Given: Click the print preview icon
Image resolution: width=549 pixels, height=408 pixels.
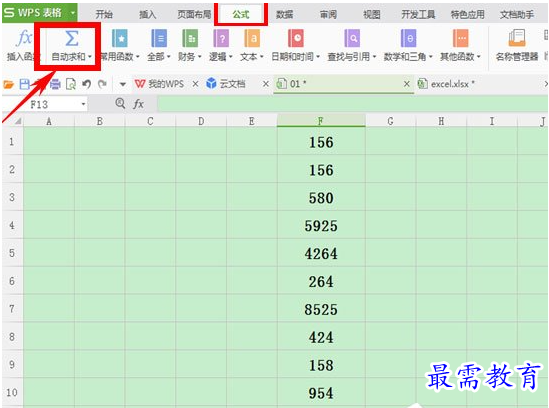Looking at the screenshot, I should click(71, 84).
